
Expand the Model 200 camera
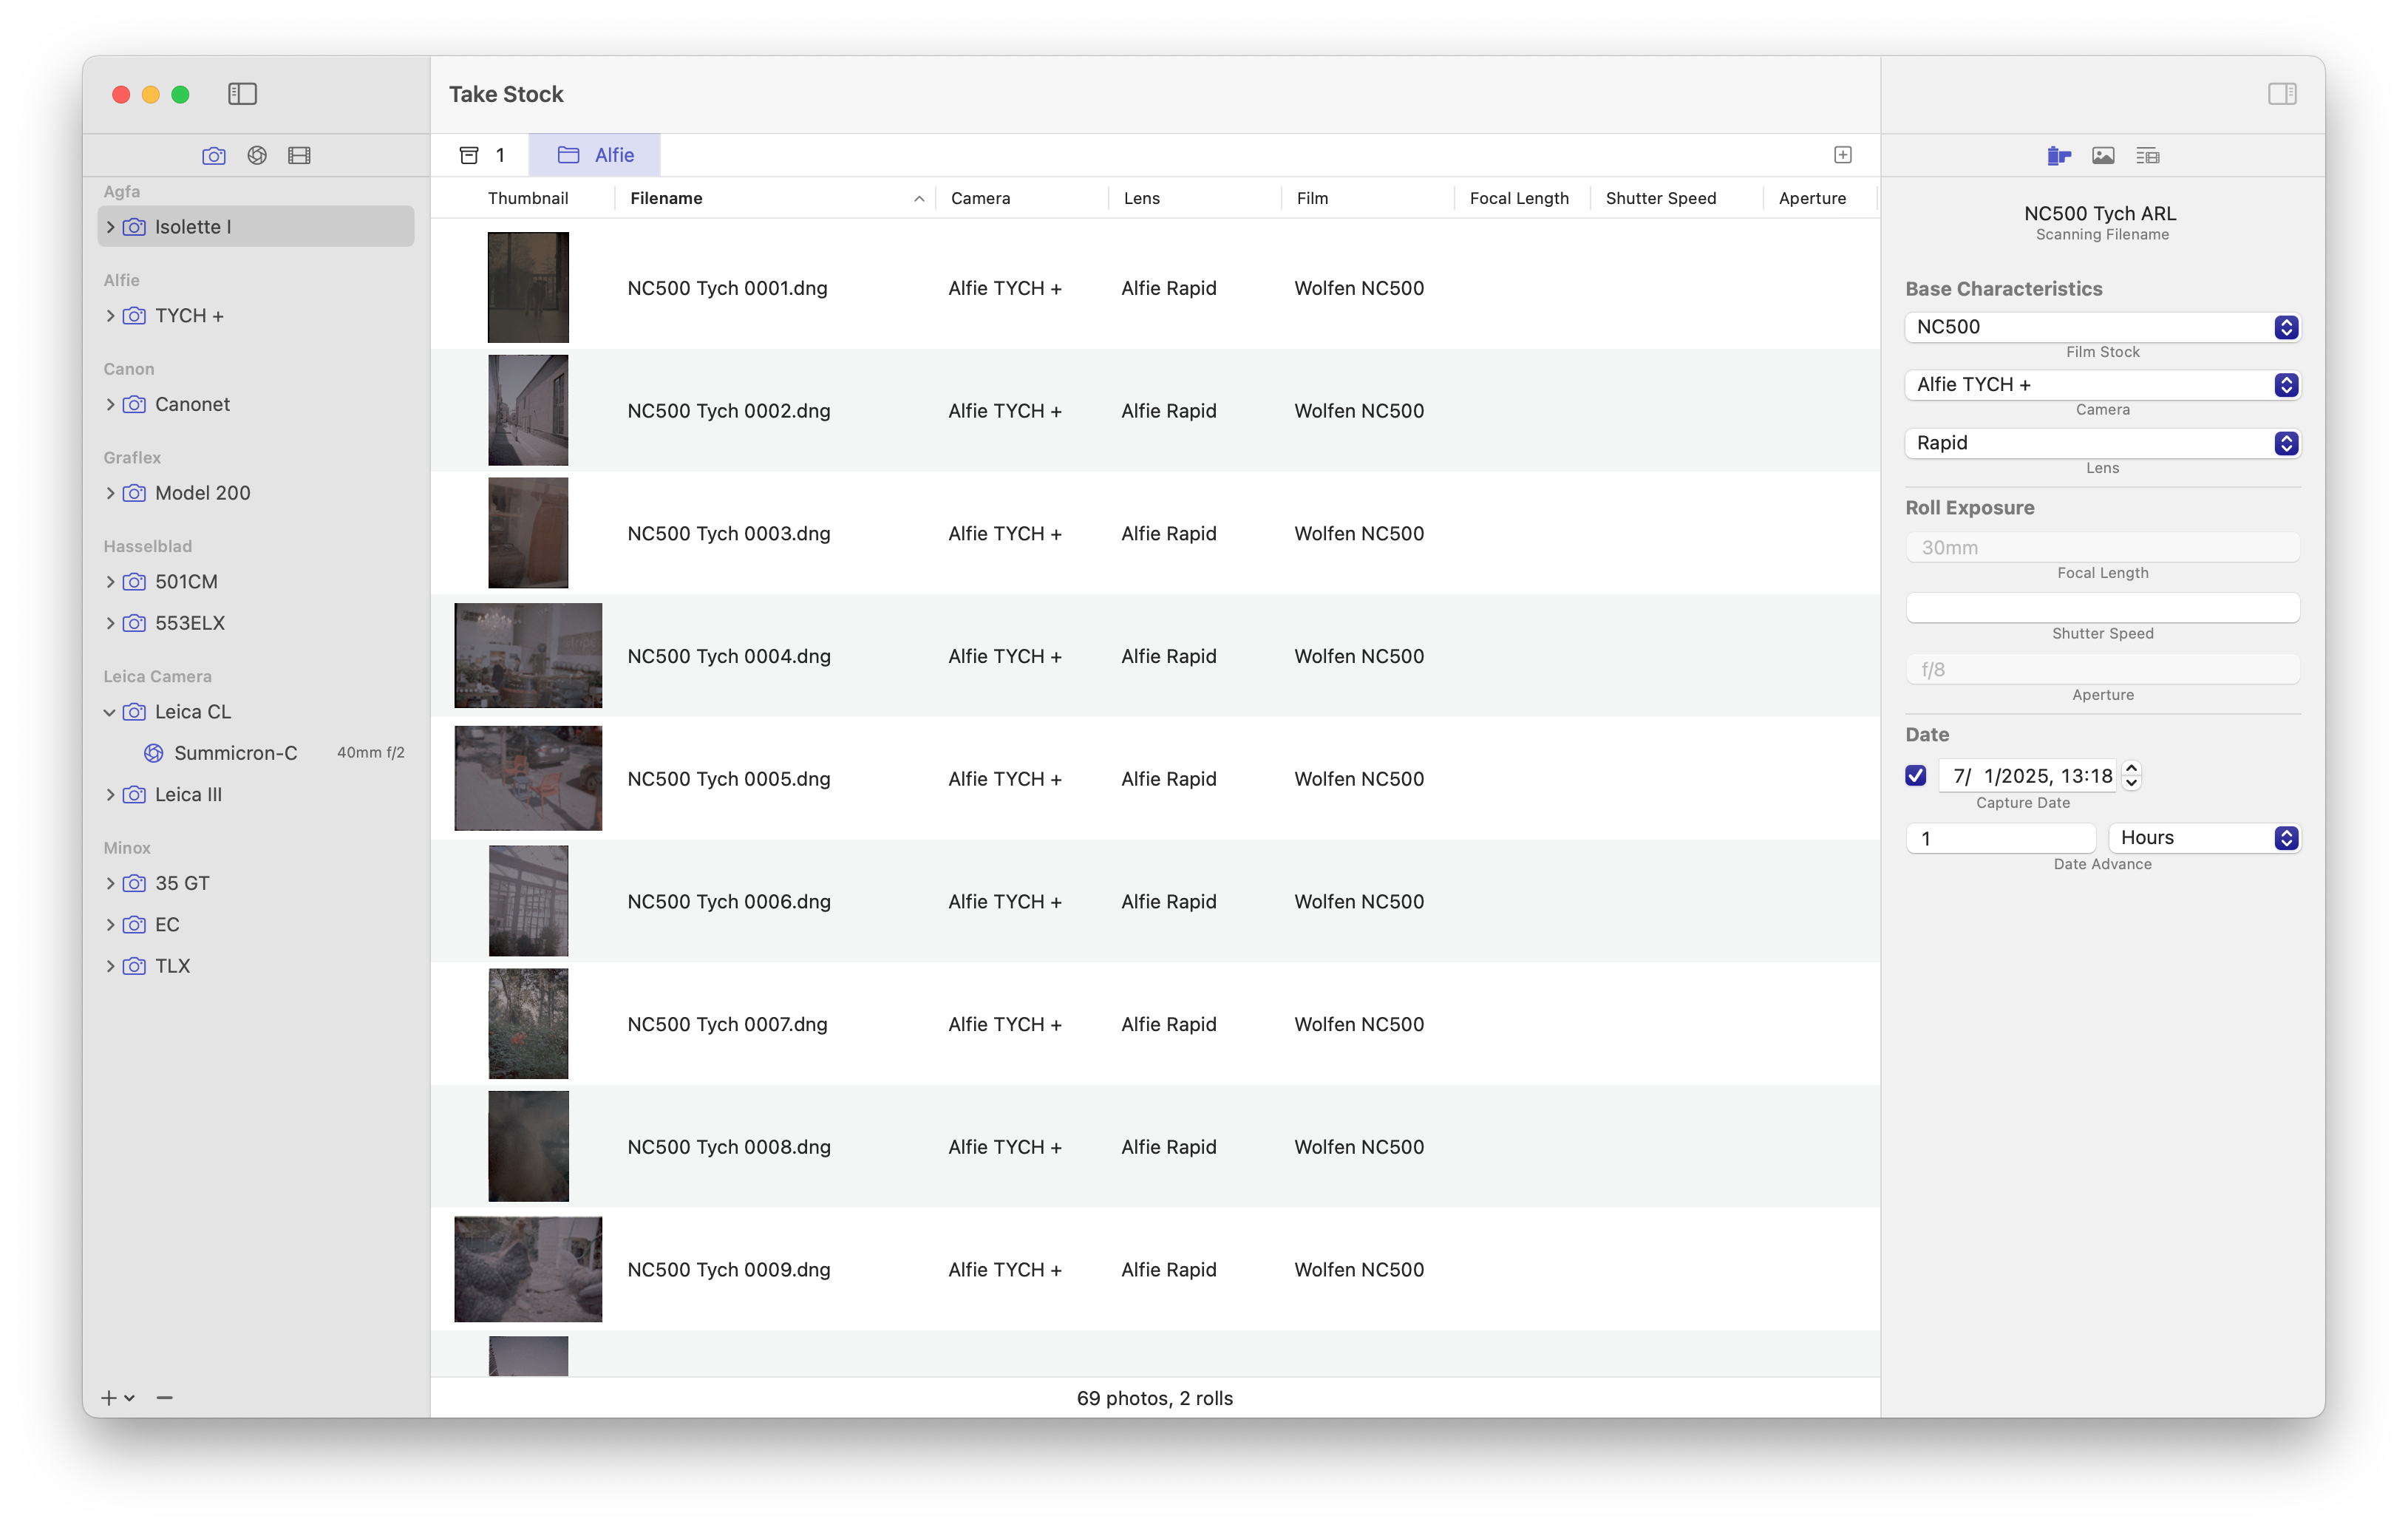point(110,493)
